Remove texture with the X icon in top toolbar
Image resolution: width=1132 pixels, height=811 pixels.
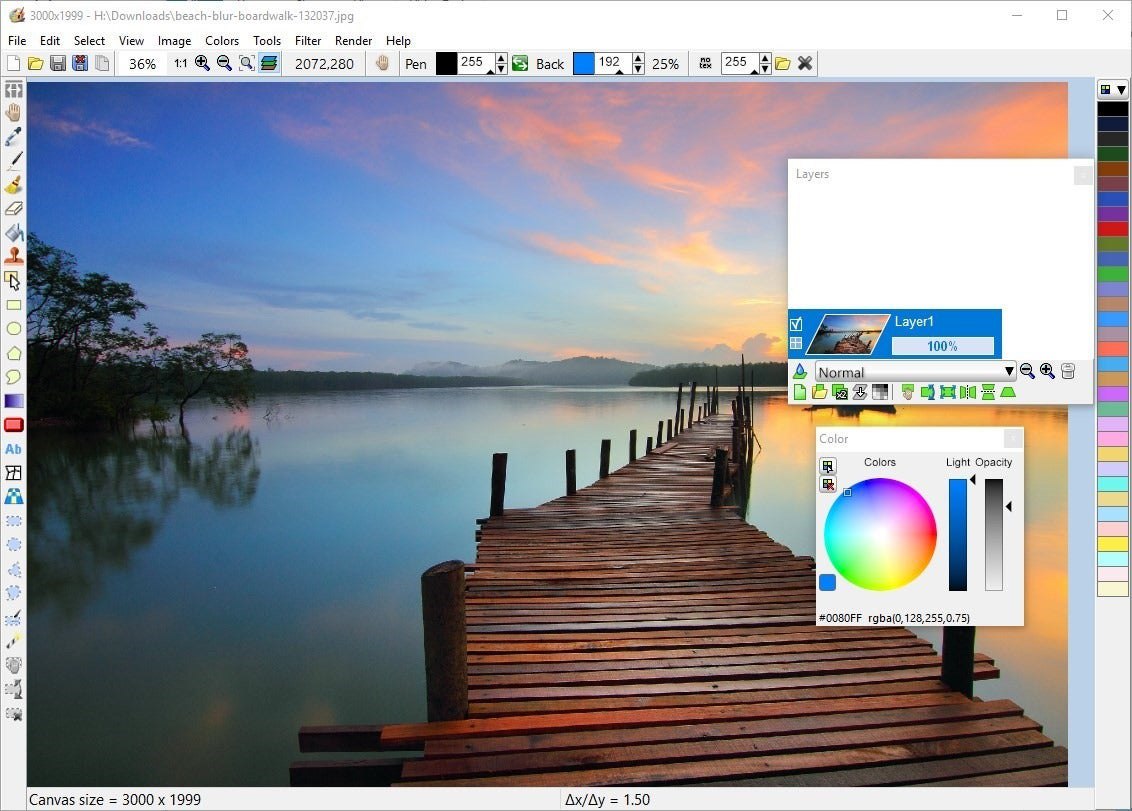[x=805, y=64]
